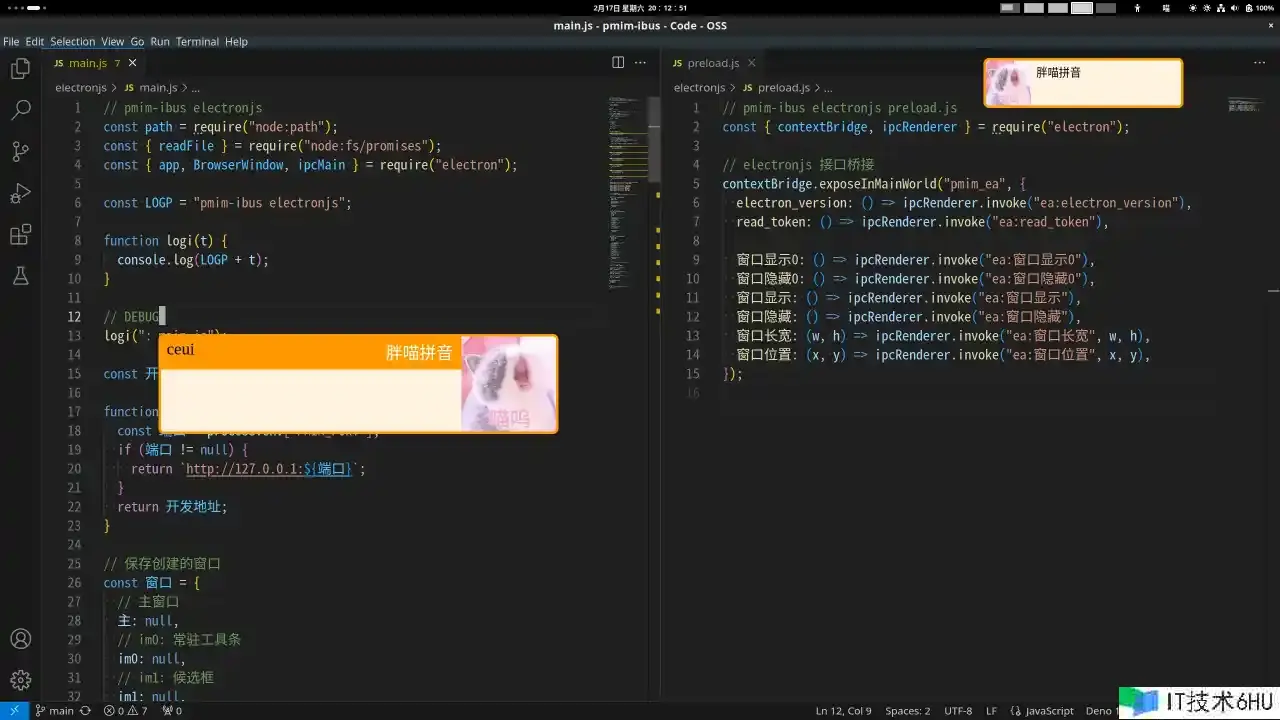Open the Testing flask icon view

[x=20, y=276]
